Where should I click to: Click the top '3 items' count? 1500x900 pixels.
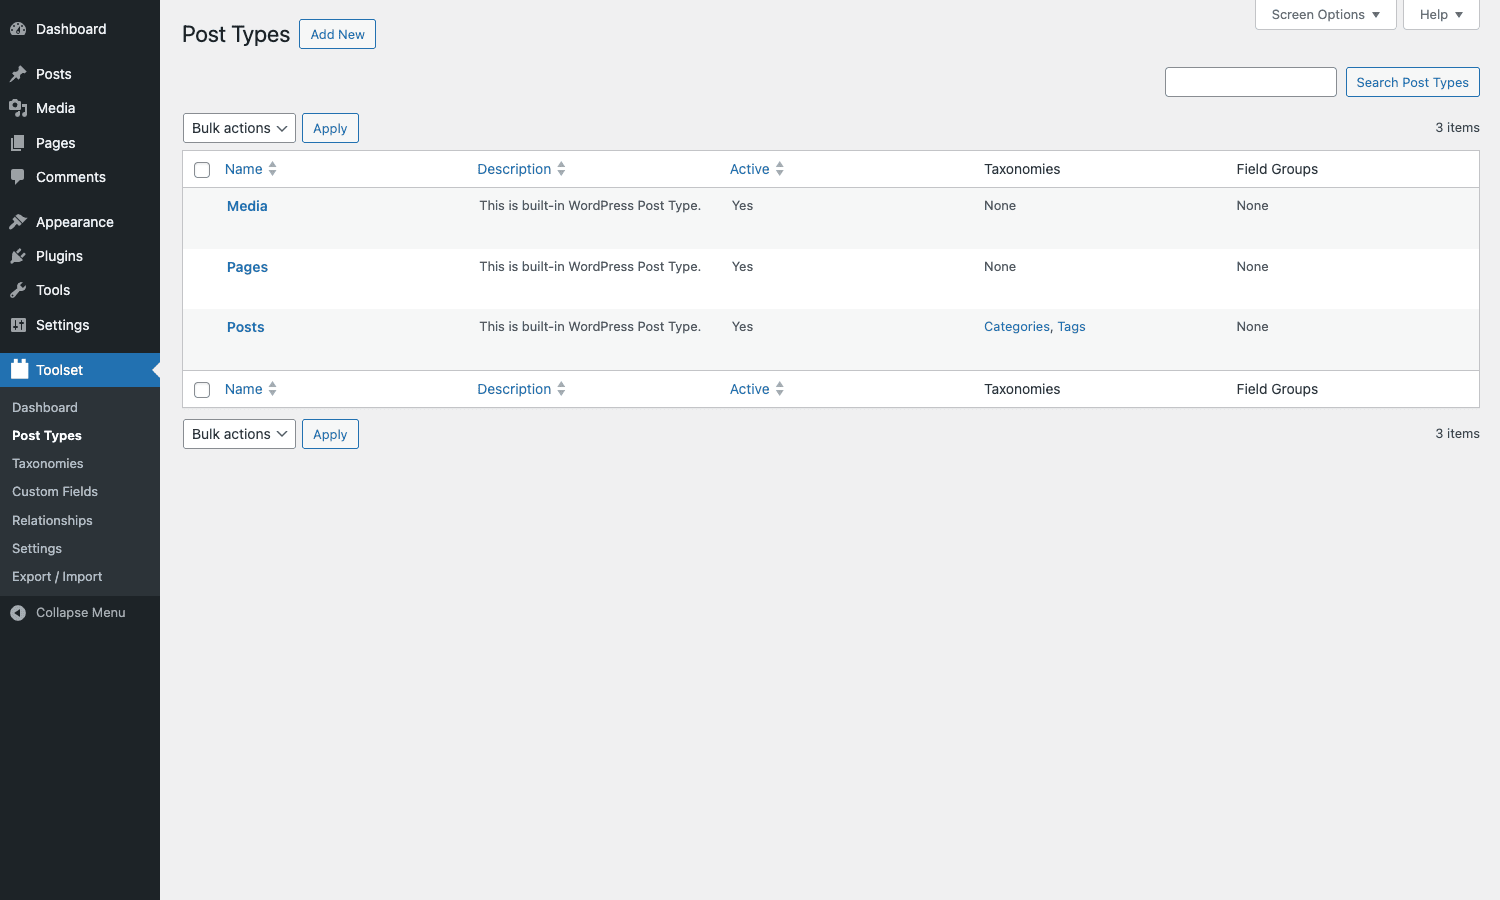click(x=1457, y=127)
